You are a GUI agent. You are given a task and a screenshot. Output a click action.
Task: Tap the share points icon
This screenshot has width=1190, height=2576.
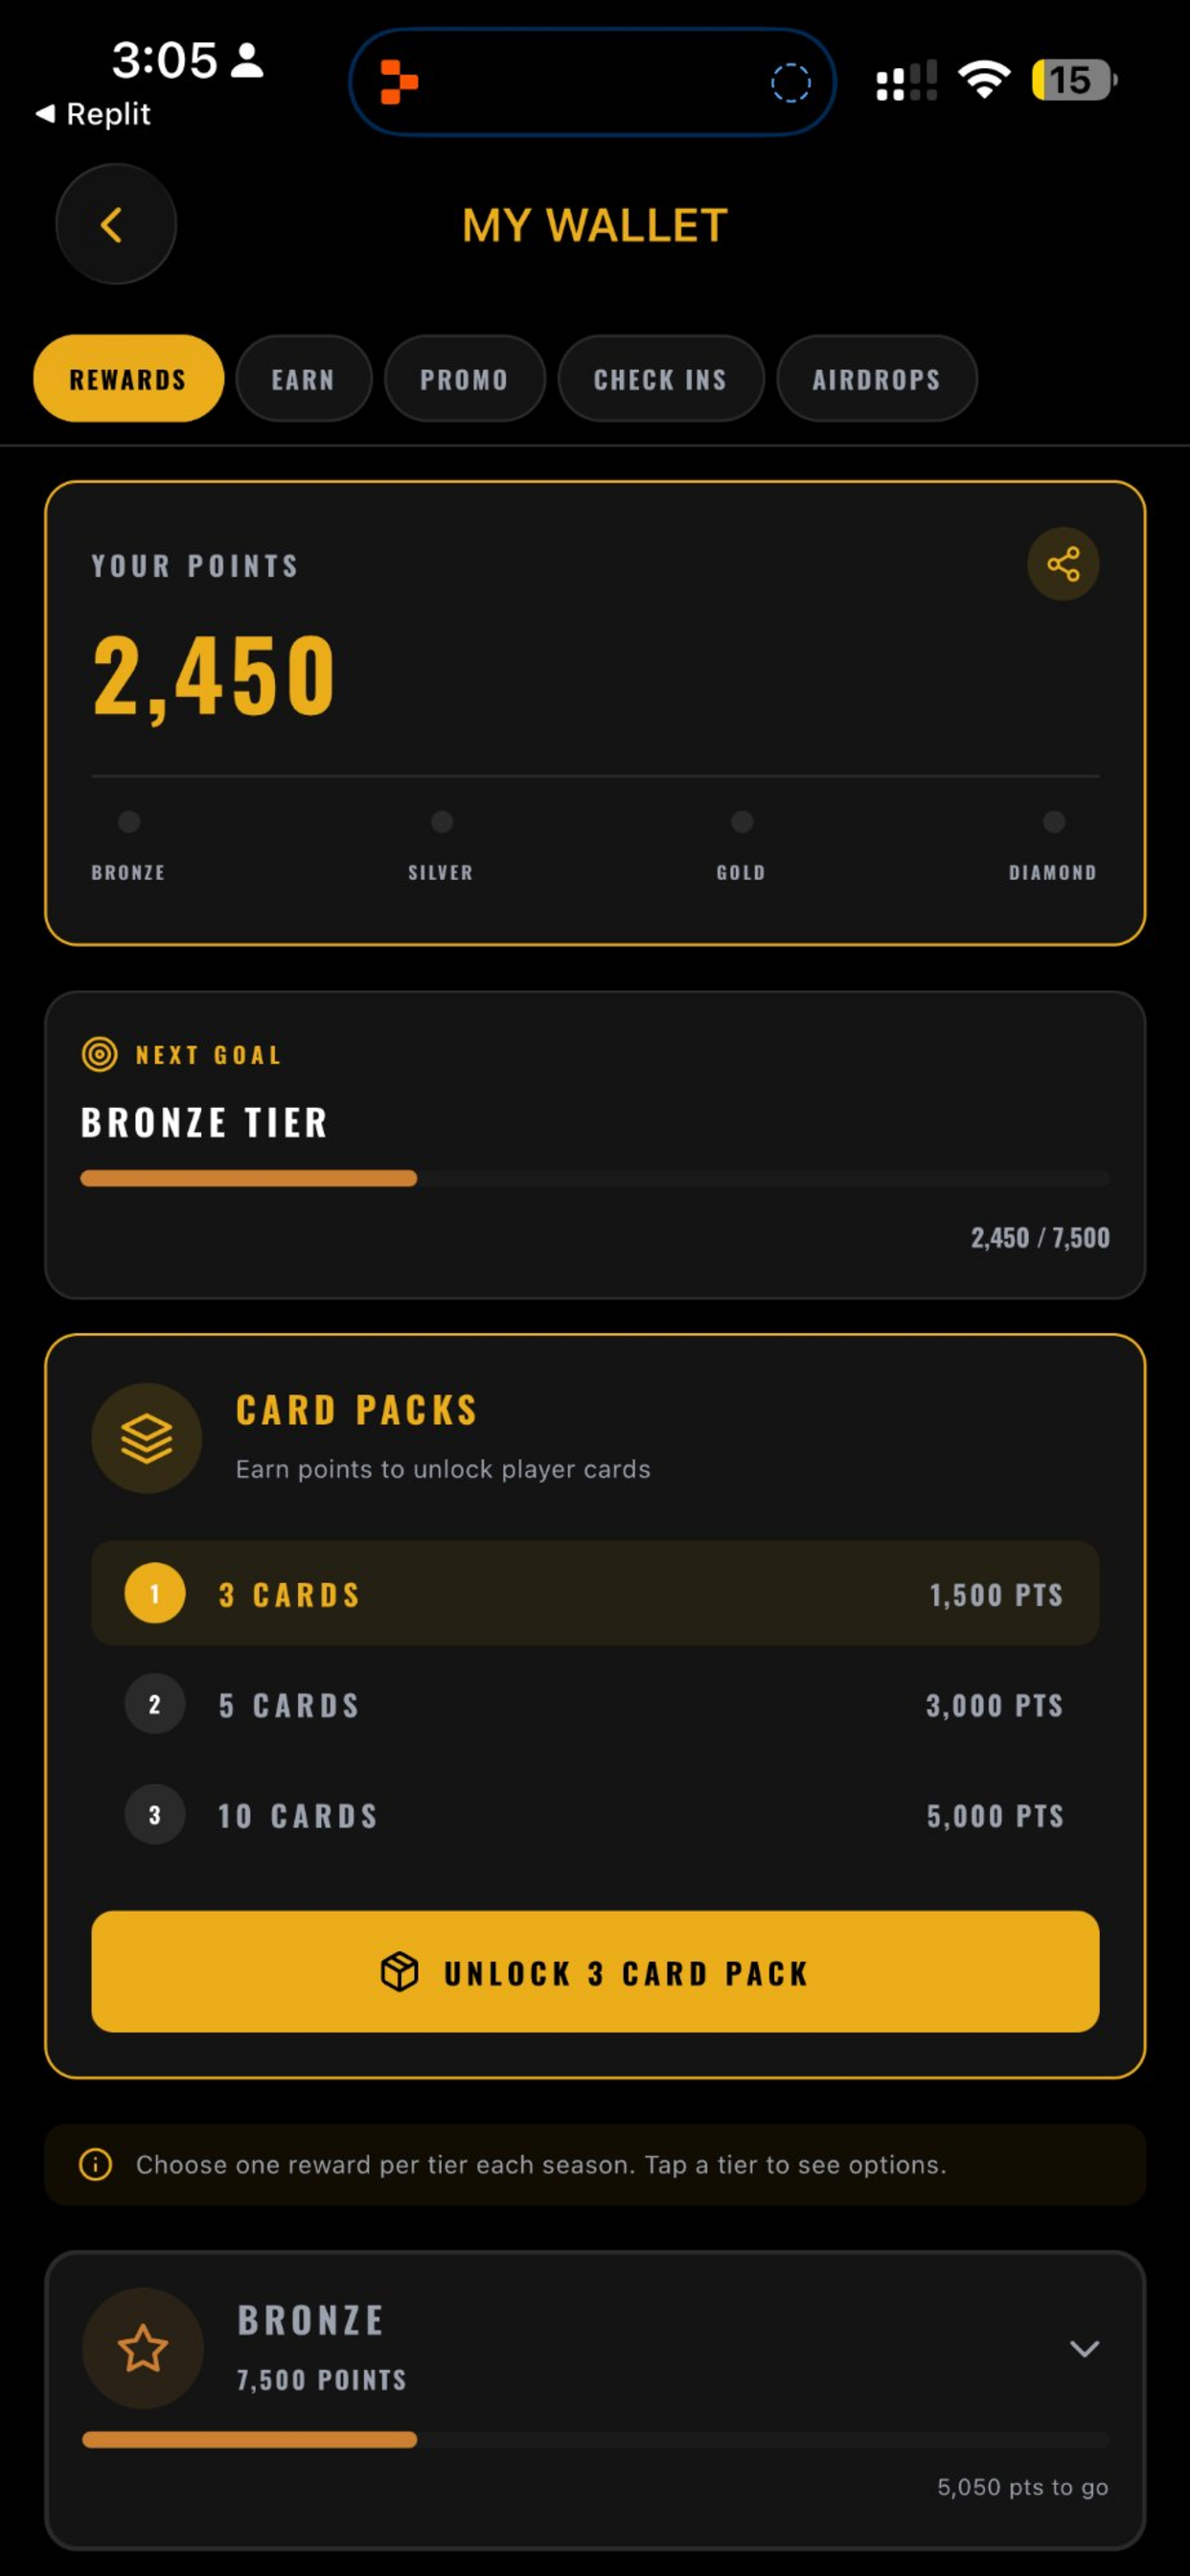[1063, 564]
